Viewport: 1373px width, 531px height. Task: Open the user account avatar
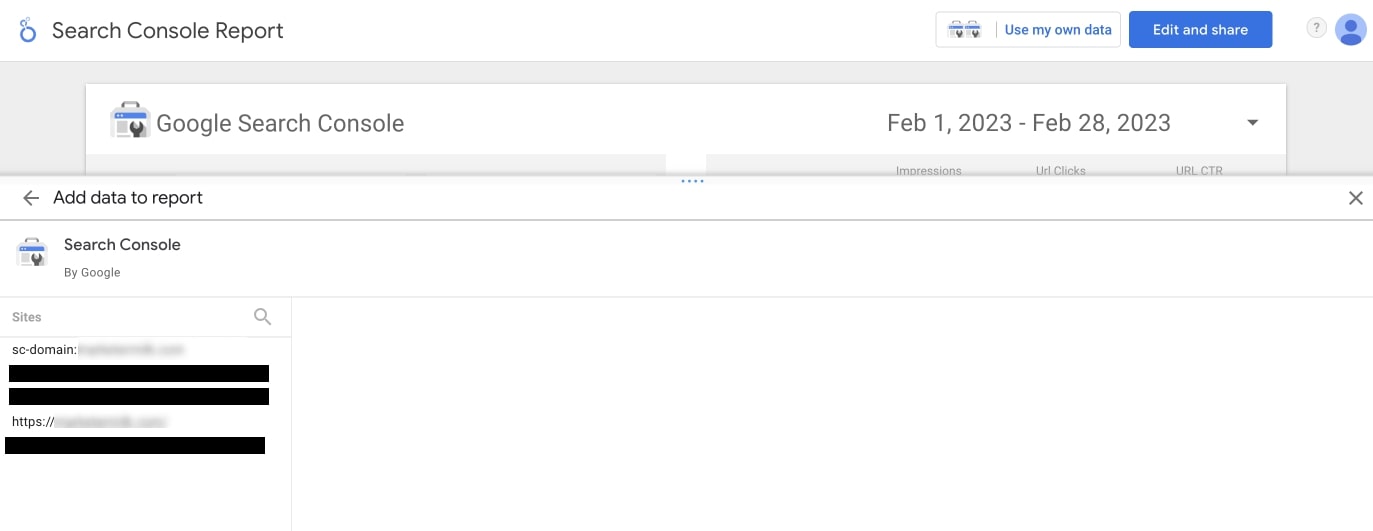tap(1350, 30)
